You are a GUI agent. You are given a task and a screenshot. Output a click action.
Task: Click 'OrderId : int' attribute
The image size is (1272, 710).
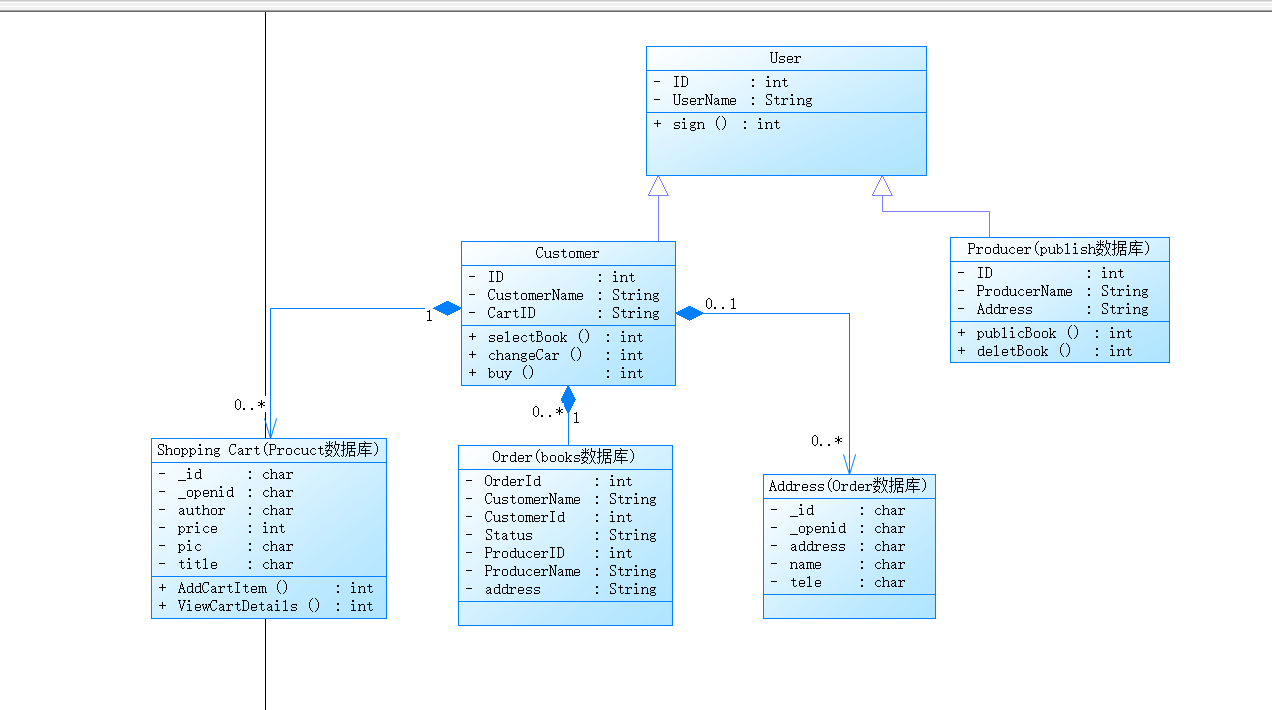(x=549, y=481)
